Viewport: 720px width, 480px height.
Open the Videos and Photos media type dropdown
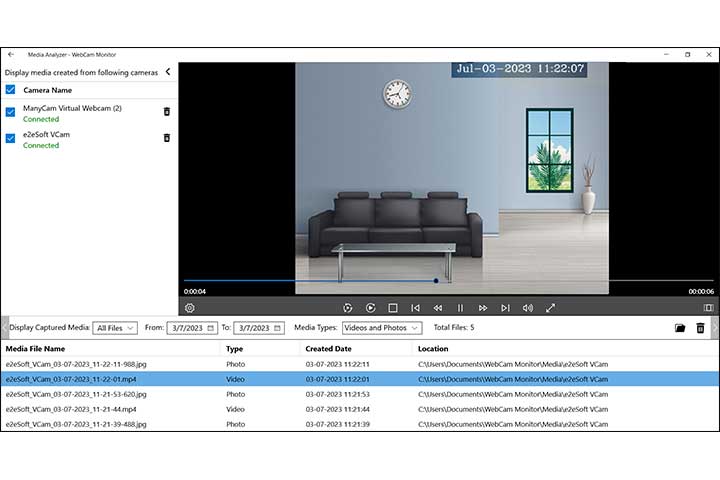(382, 328)
